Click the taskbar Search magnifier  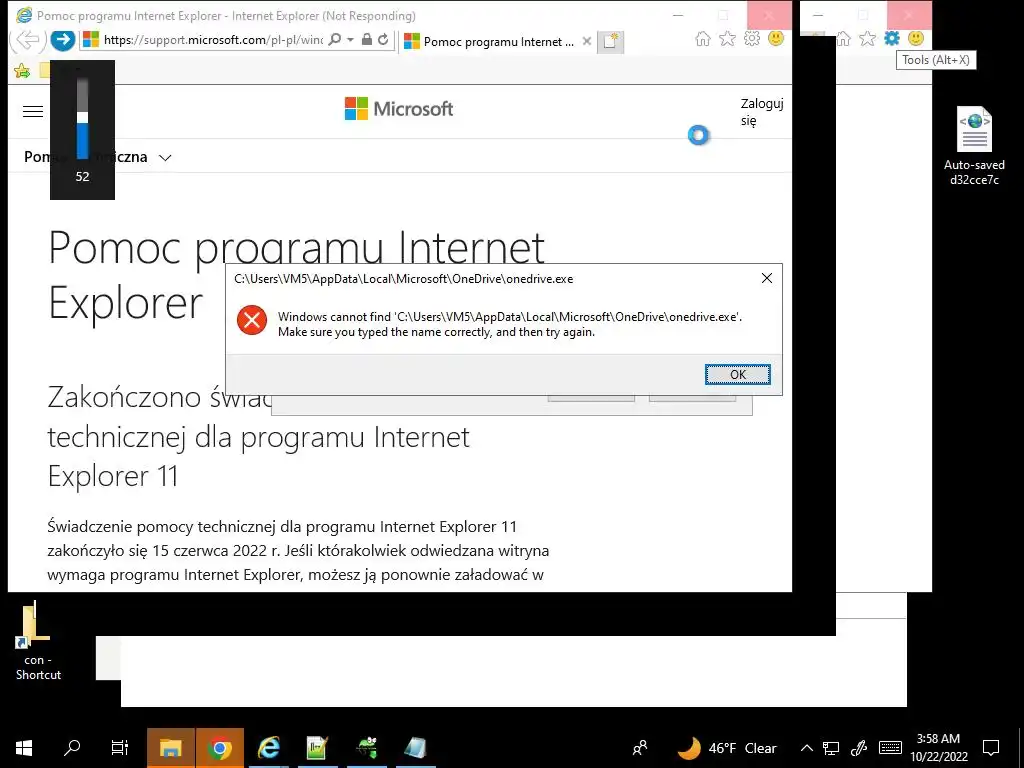[72, 748]
